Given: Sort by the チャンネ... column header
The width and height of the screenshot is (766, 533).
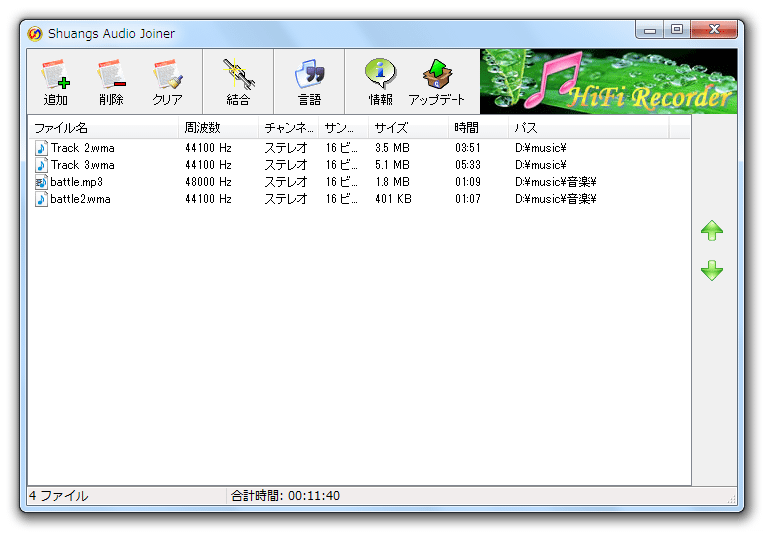Looking at the screenshot, I should tap(289, 128).
